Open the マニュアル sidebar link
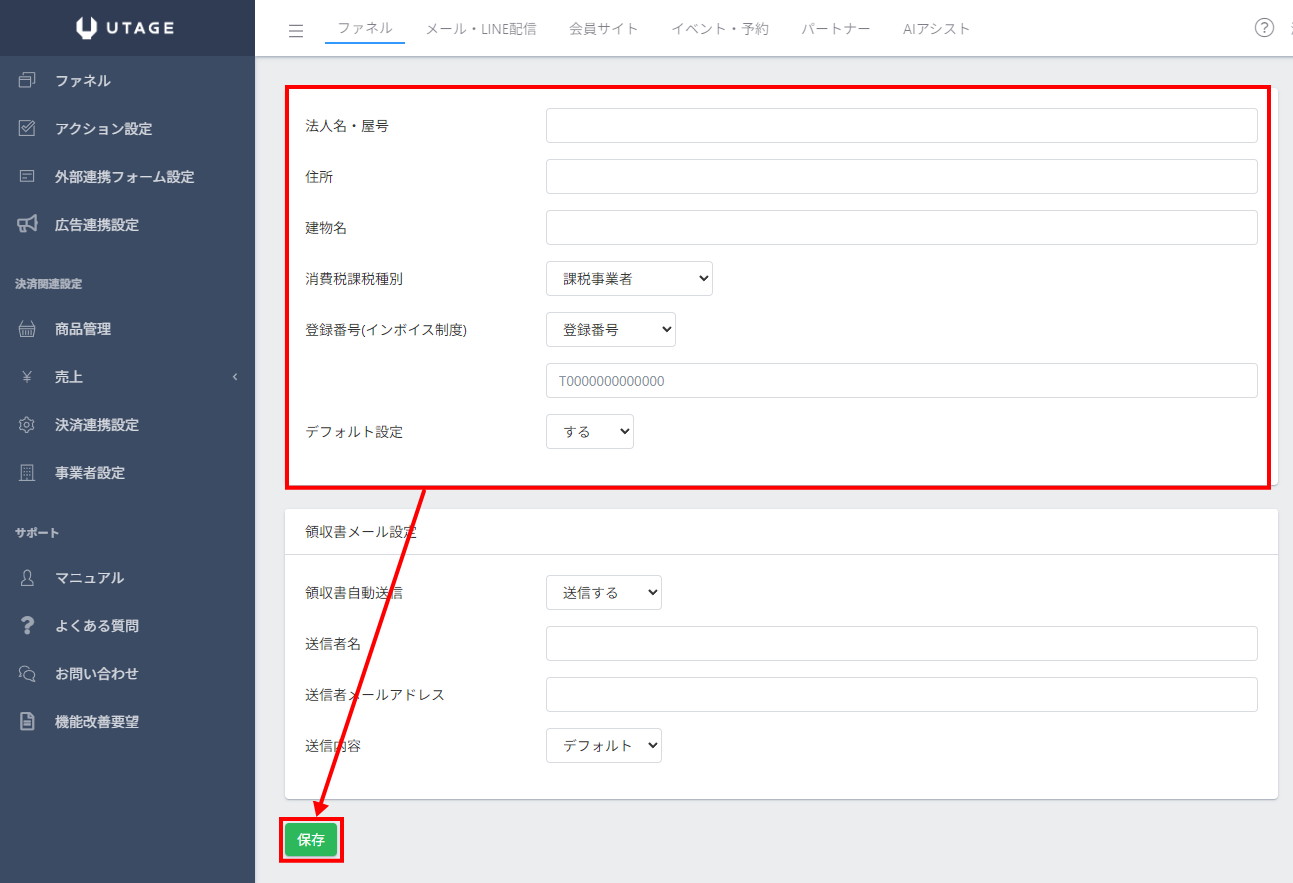The width and height of the screenshot is (1293, 883). (89, 578)
